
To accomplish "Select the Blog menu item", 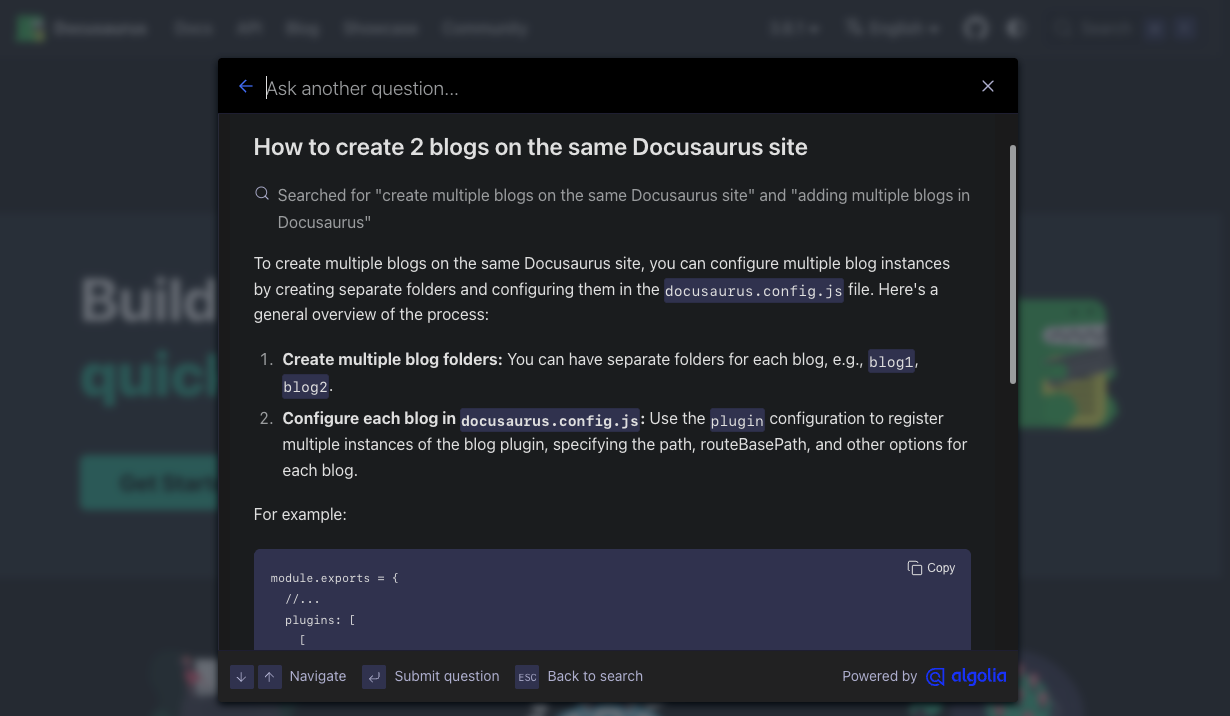I will (x=302, y=28).
